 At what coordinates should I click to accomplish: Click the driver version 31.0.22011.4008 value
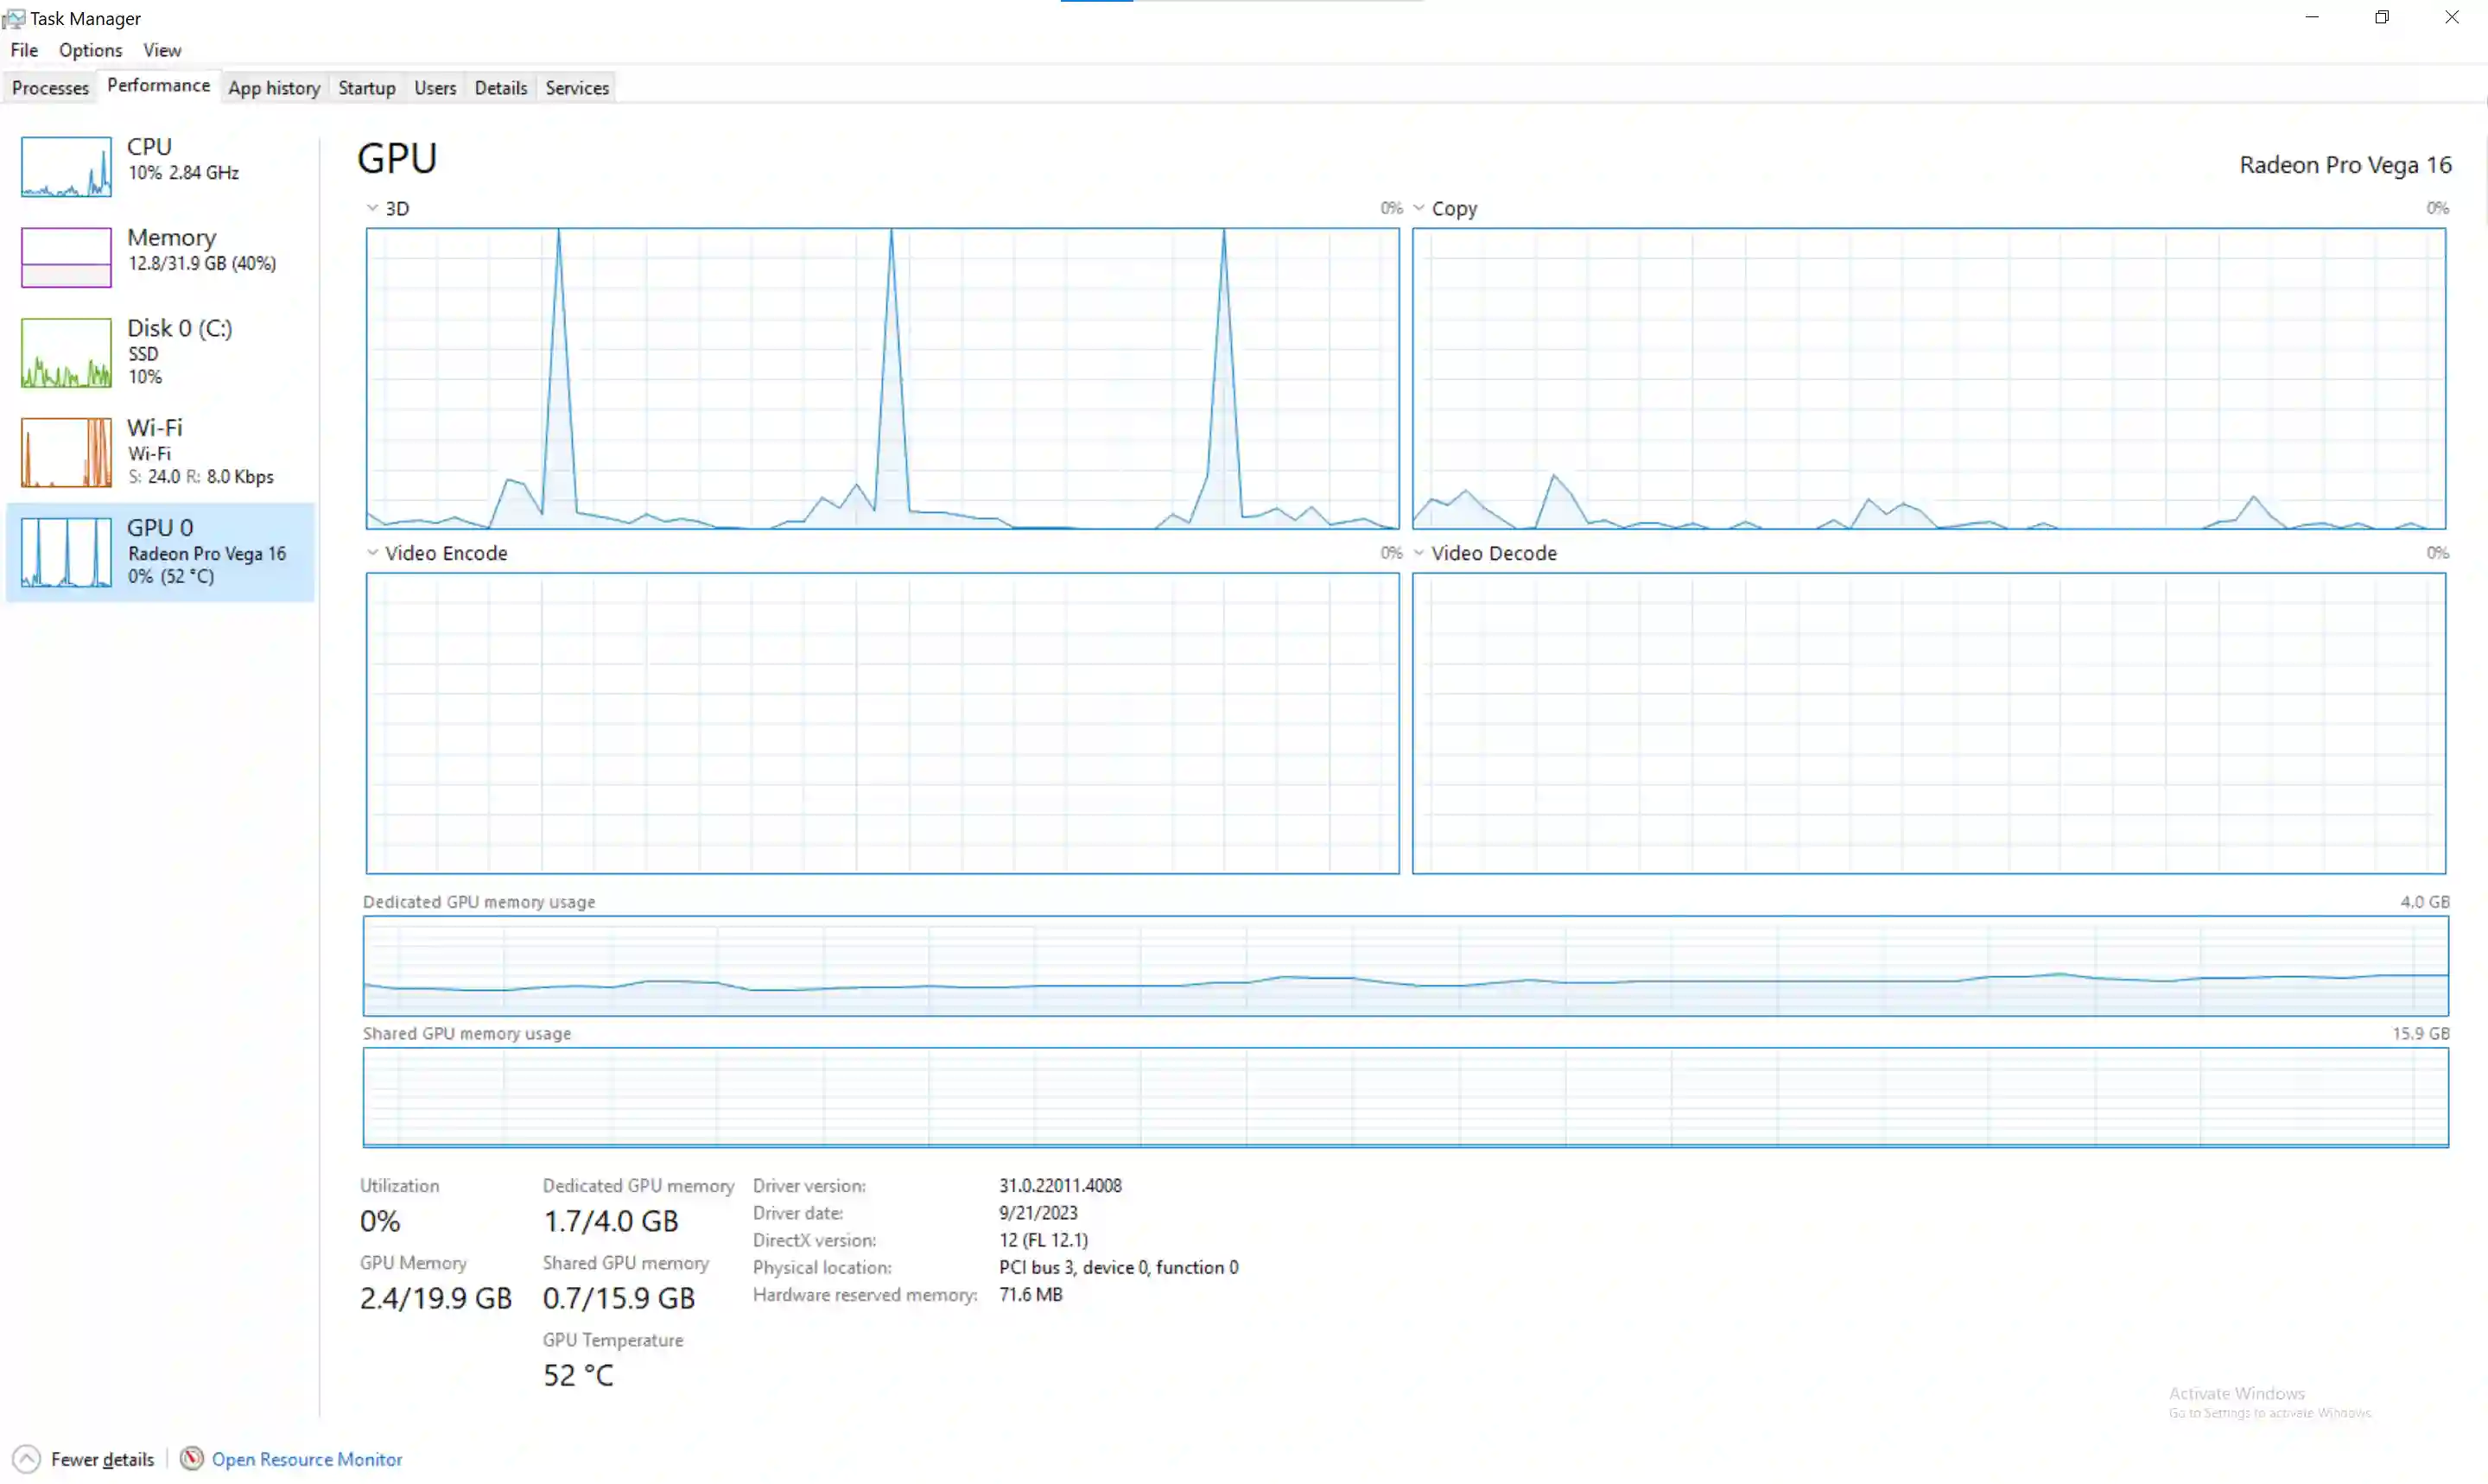point(1060,1185)
